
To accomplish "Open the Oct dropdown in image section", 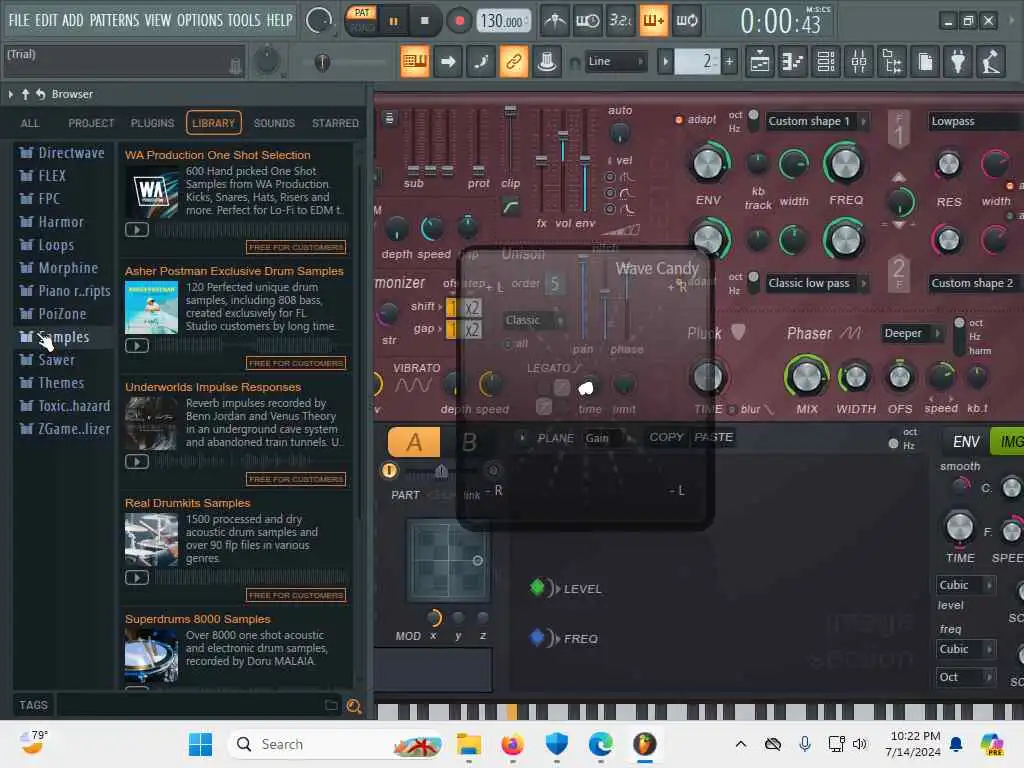I will tap(965, 677).
